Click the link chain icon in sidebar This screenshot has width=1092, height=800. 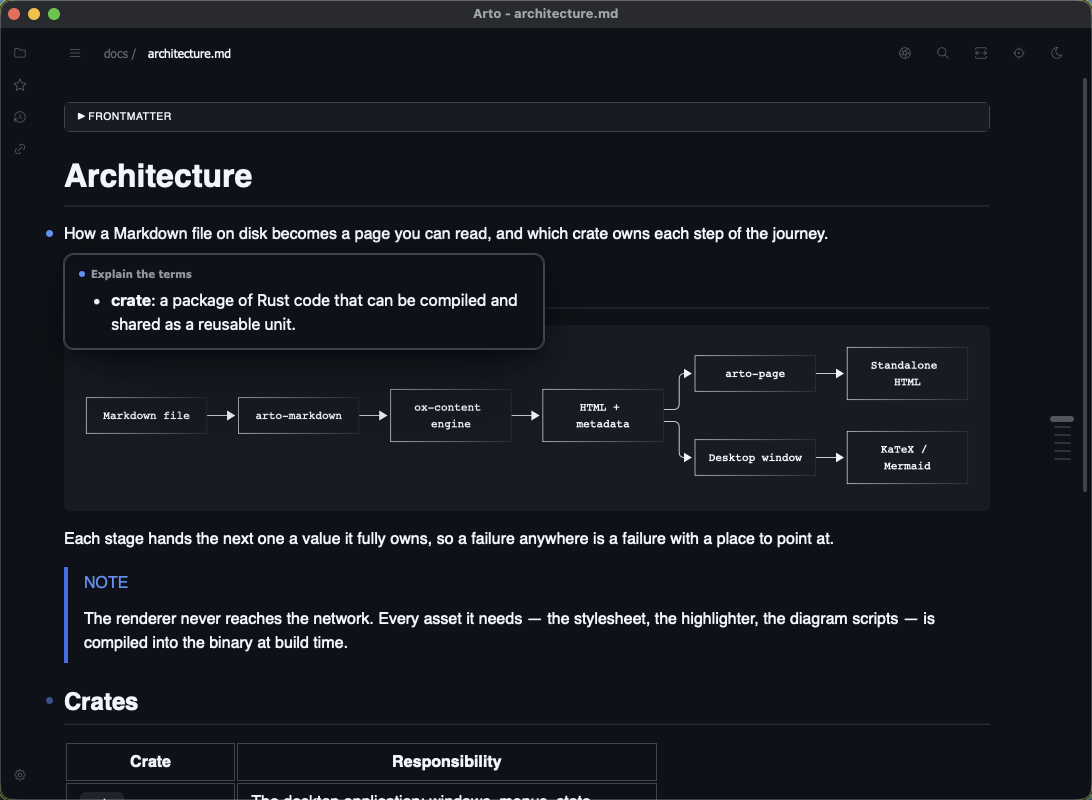pos(20,149)
